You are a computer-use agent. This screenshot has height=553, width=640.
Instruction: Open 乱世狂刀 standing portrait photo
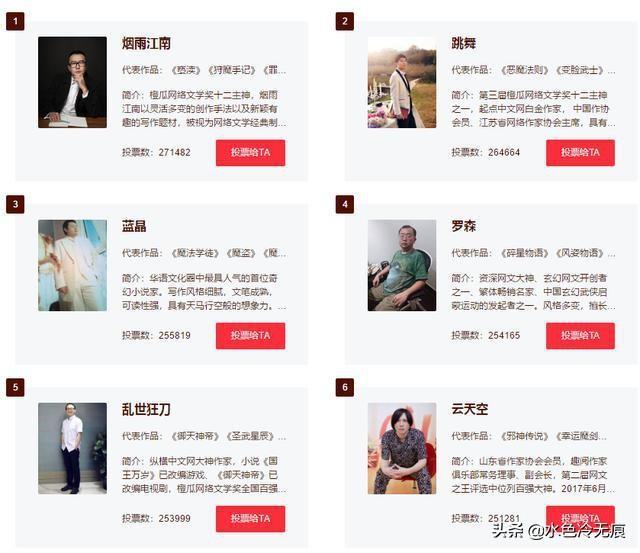(x=73, y=449)
